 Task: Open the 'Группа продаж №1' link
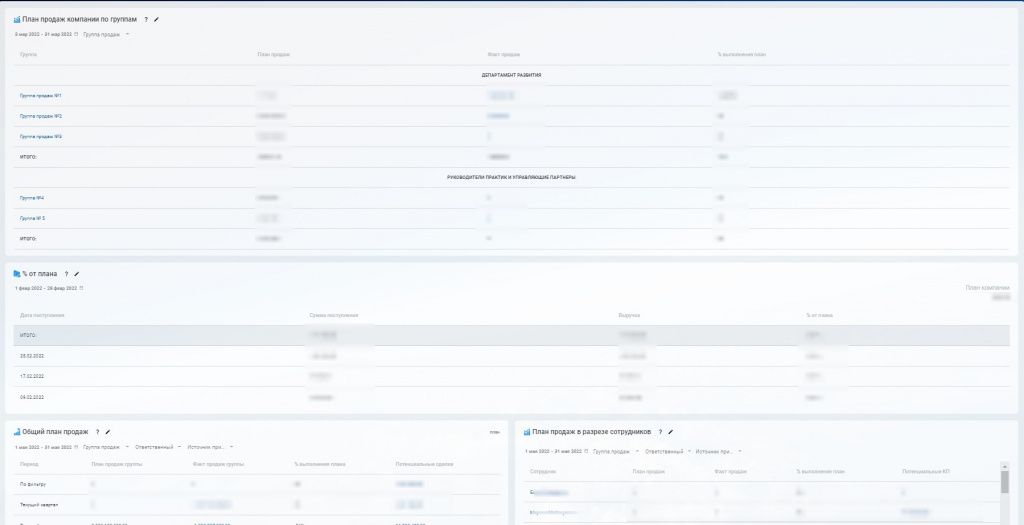[x=41, y=95]
